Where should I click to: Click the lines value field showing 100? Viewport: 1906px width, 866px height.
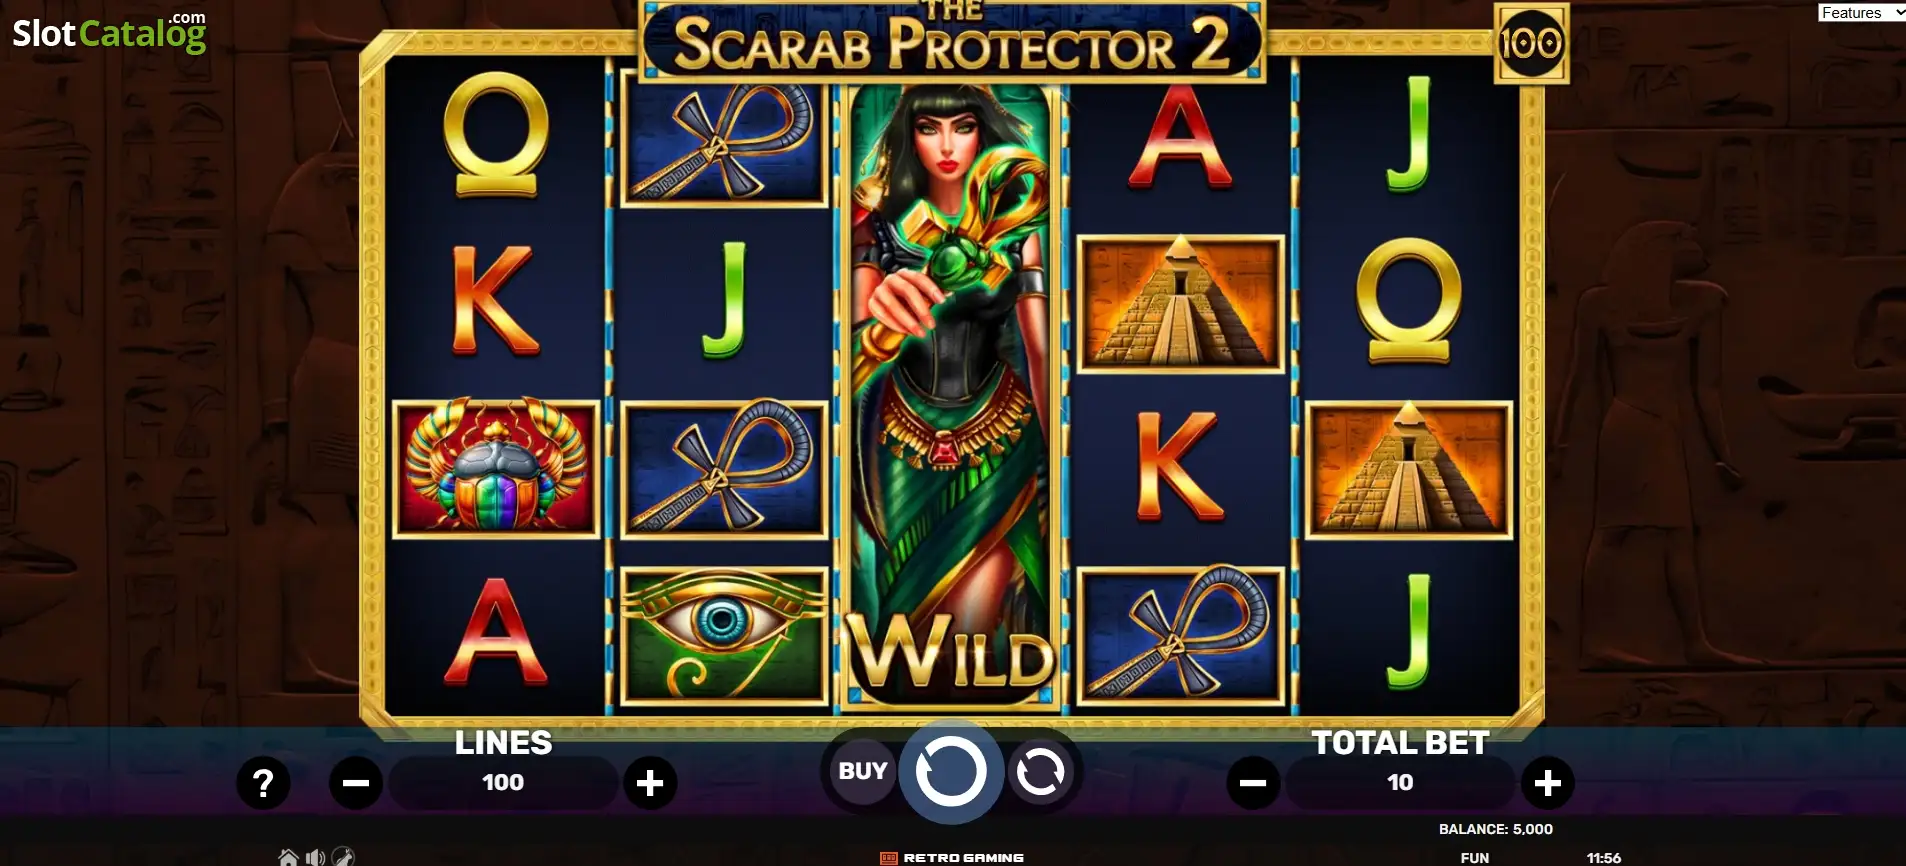coord(503,783)
